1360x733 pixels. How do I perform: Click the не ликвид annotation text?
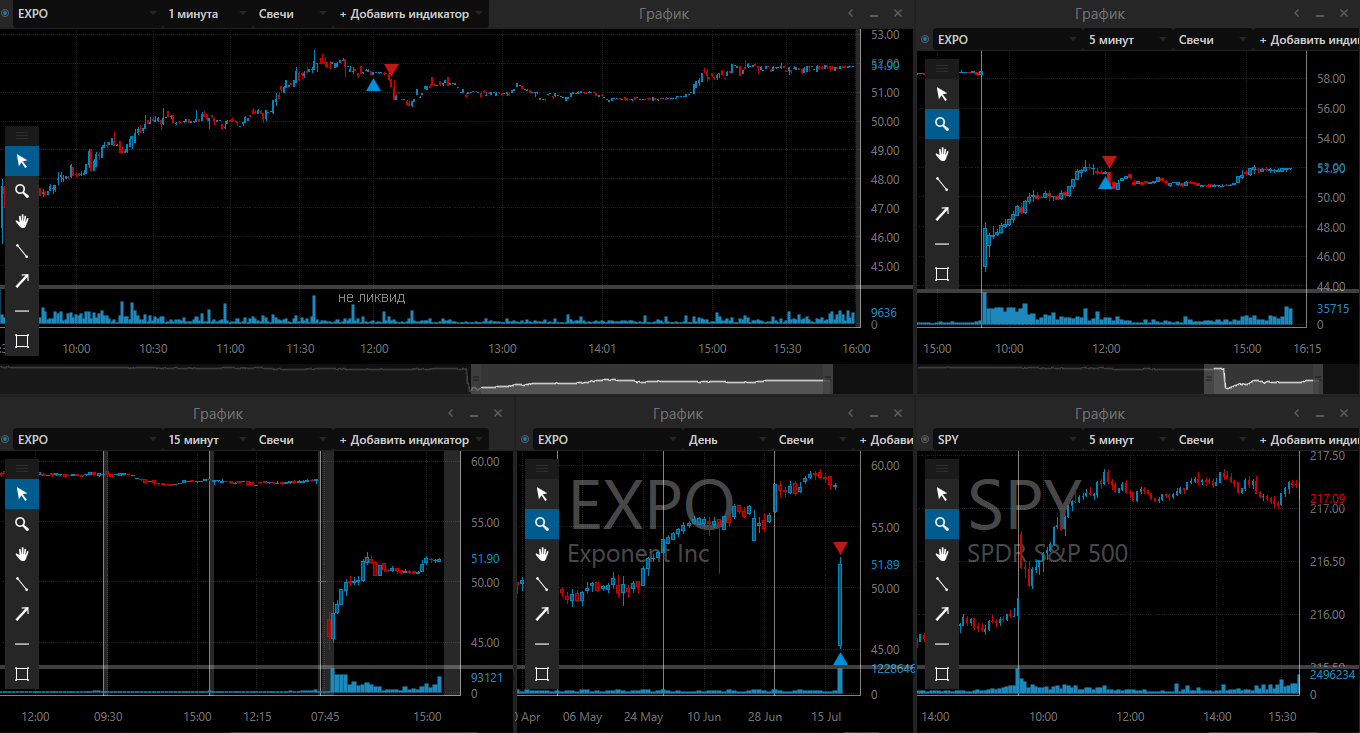tap(371, 297)
